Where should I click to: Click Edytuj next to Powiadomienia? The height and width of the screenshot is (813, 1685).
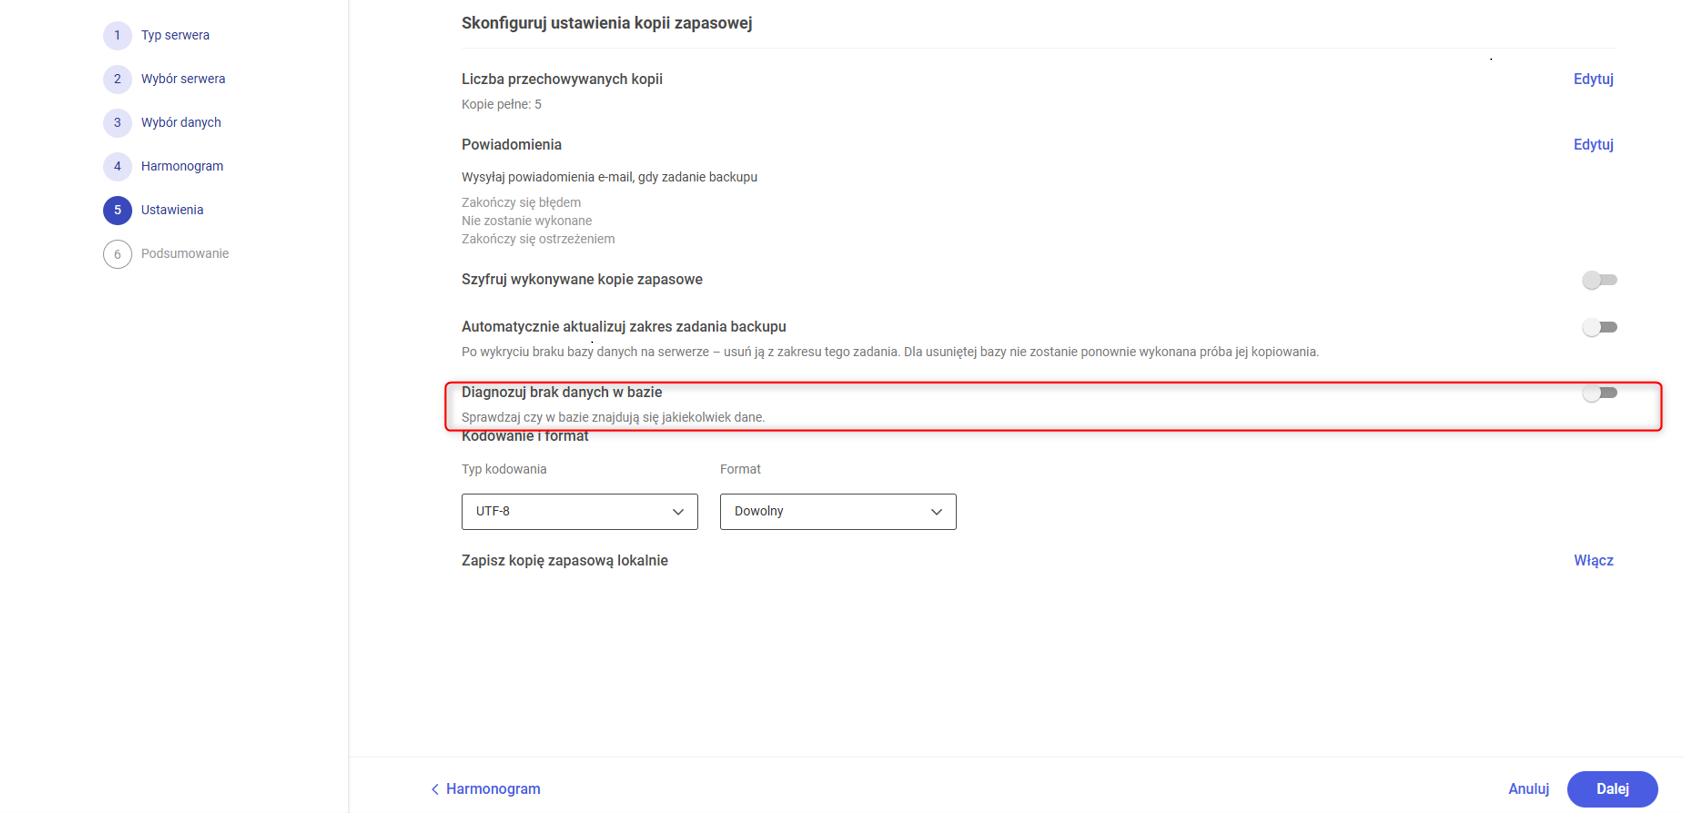[1593, 145]
